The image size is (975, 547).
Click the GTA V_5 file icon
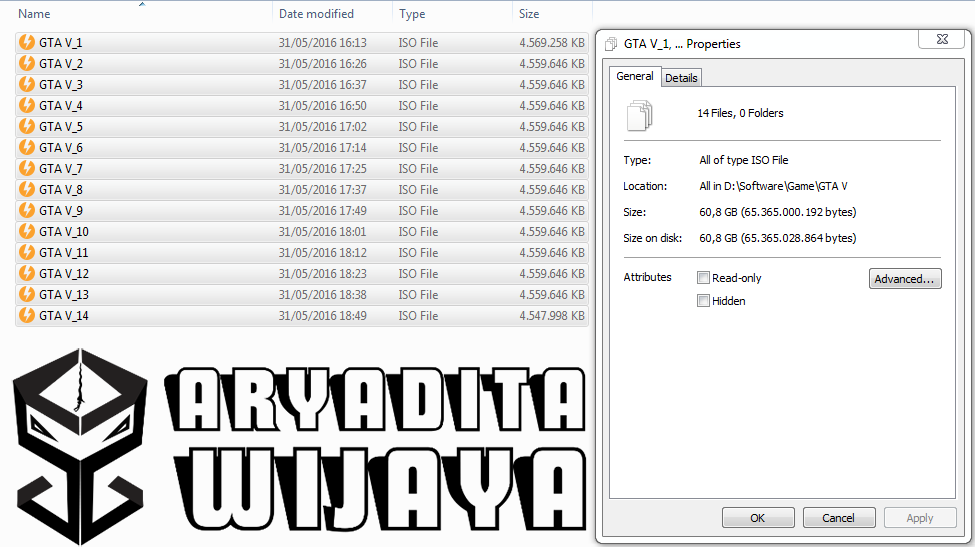click(27, 126)
